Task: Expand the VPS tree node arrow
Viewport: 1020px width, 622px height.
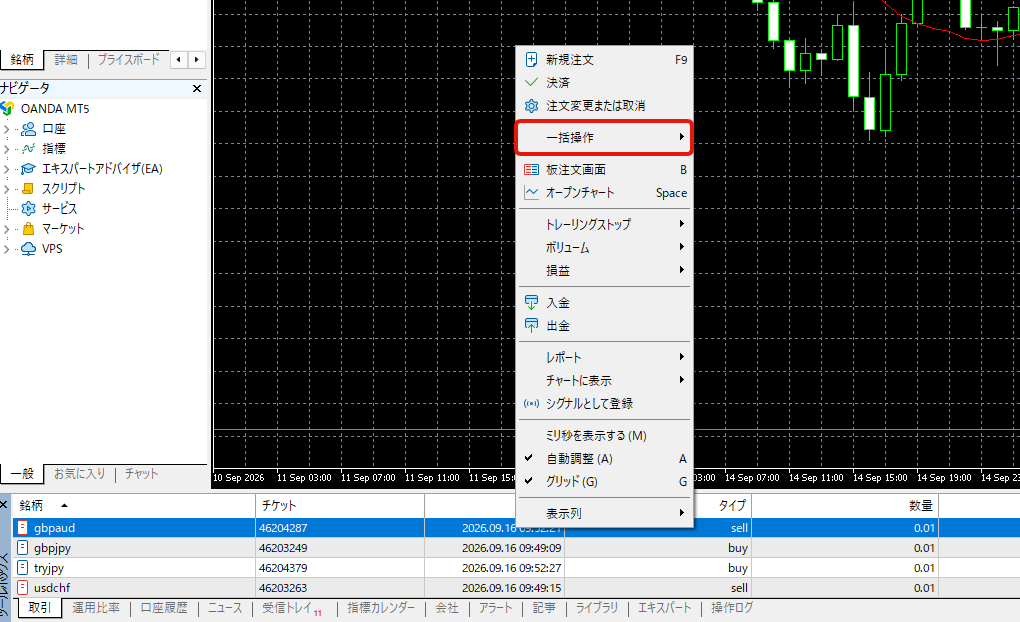Action: pyautogui.click(x=7, y=249)
